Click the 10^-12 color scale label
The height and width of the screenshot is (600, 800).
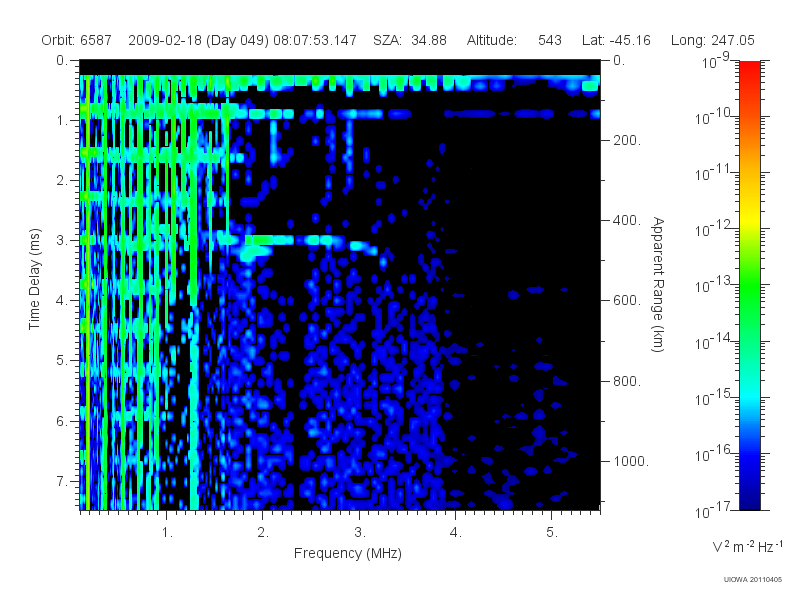(x=712, y=230)
